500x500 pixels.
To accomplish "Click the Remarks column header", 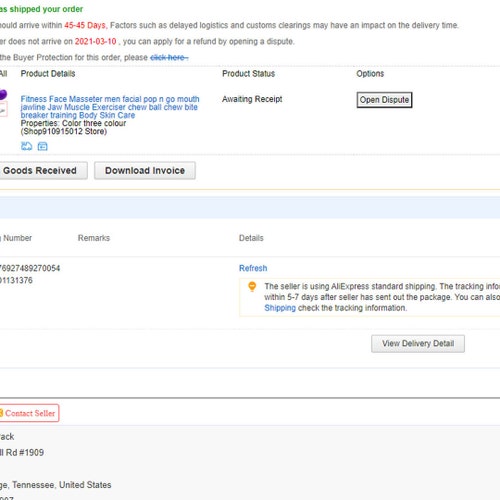I will 94,238.
